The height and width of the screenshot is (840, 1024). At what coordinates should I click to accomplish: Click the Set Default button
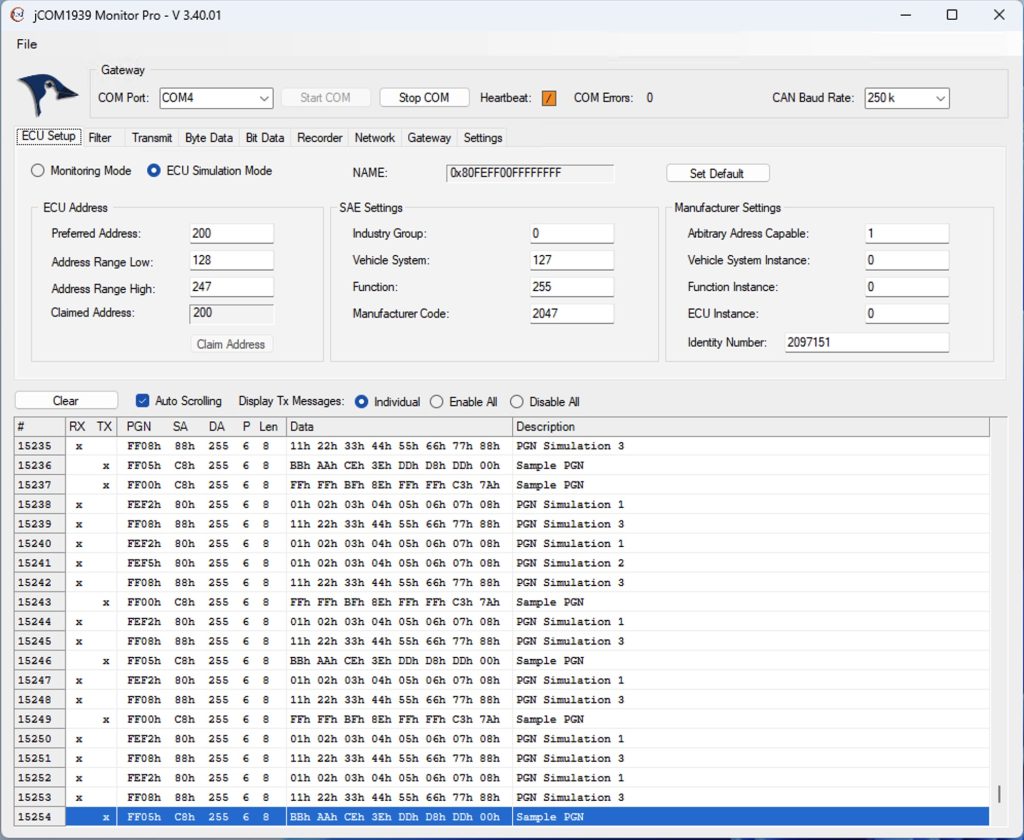click(717, 172)
